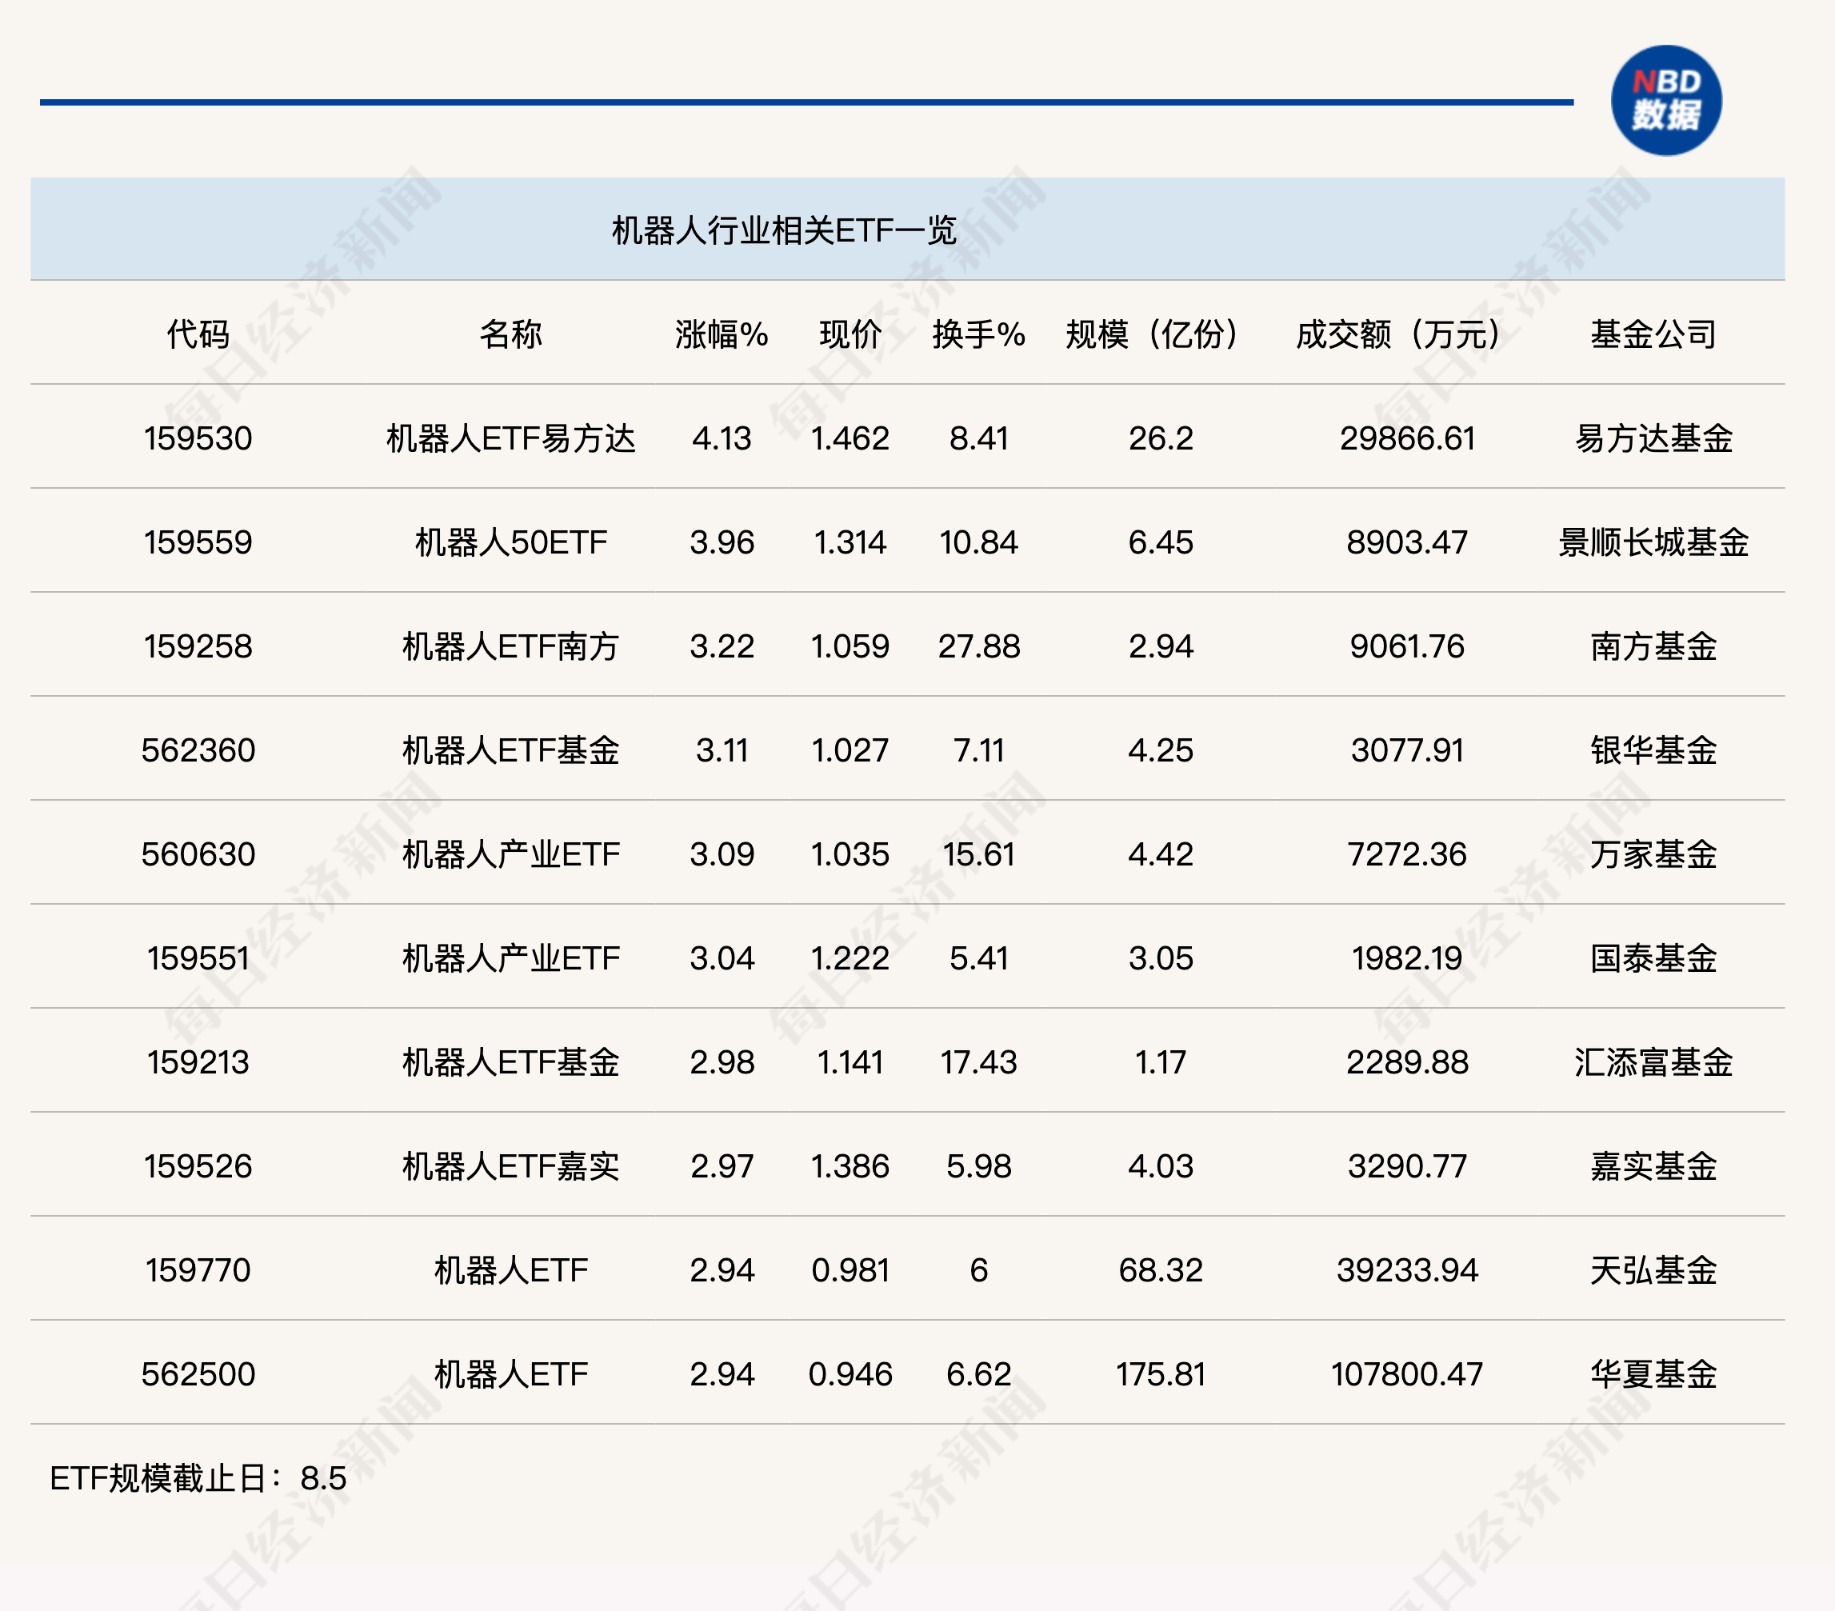
Task: Select name 机器人ETF南方
Action: click(511, 646)
